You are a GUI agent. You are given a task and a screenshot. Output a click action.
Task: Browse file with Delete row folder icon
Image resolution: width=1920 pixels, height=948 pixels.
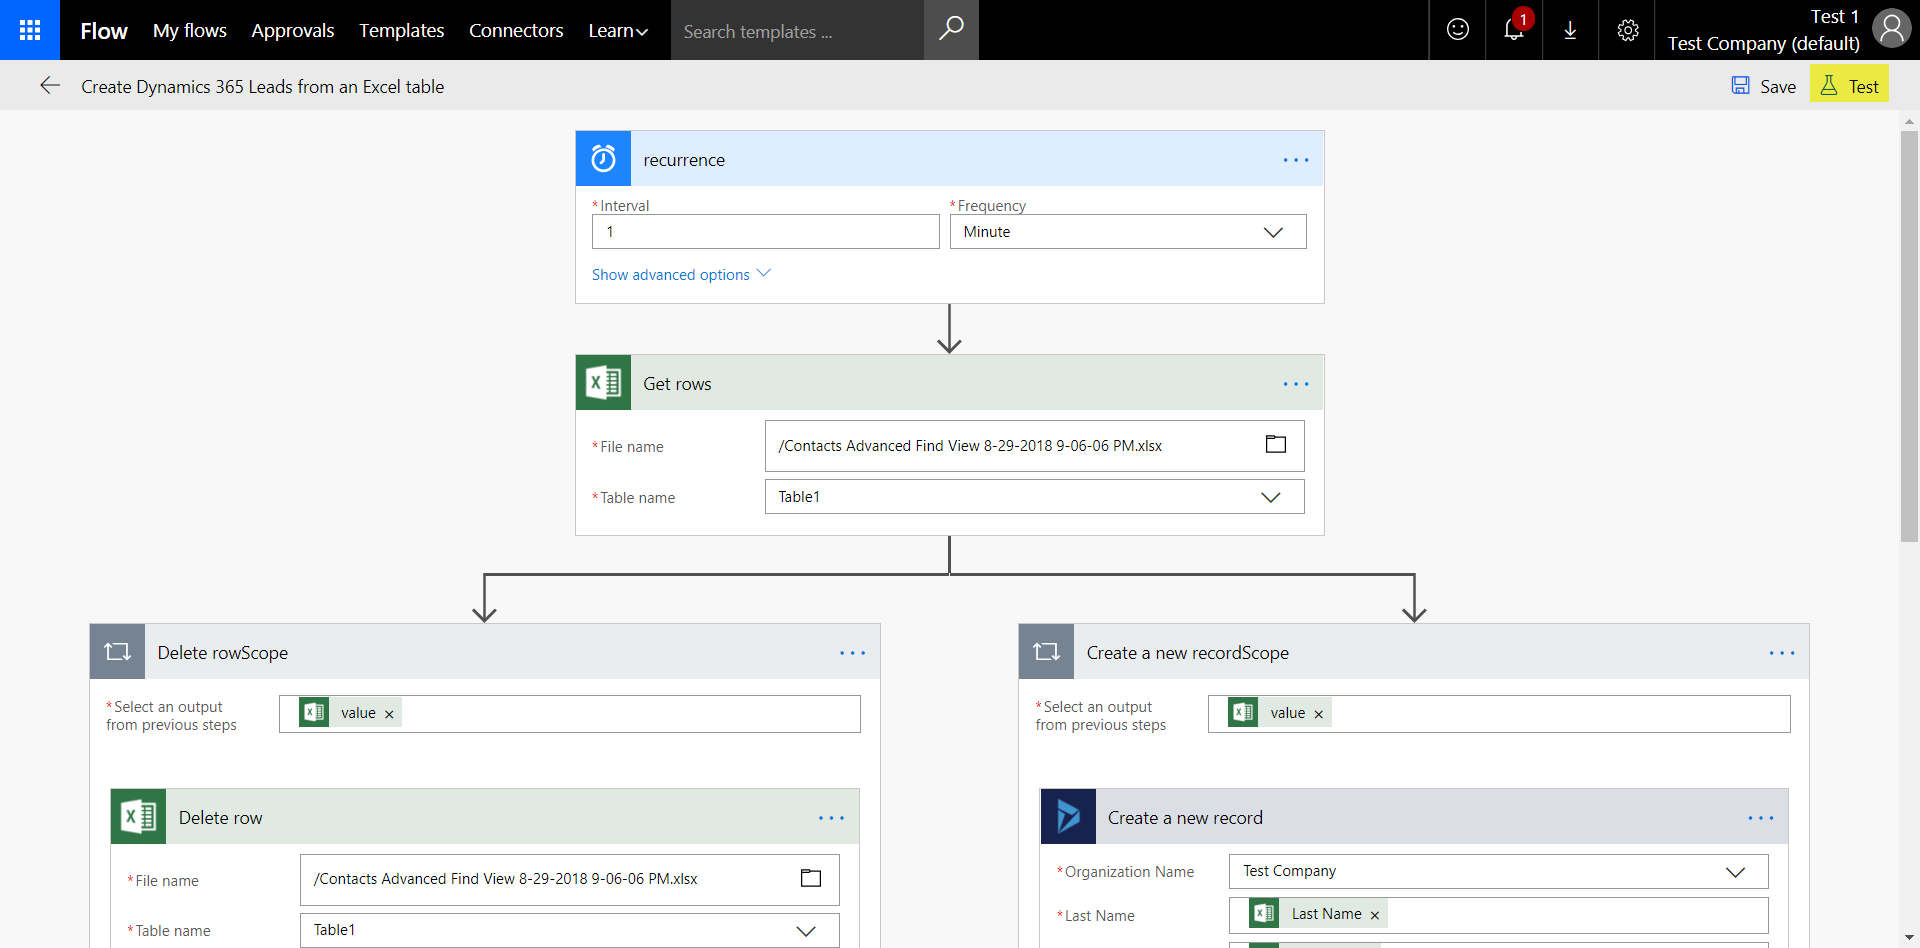(x=811, y=878)
